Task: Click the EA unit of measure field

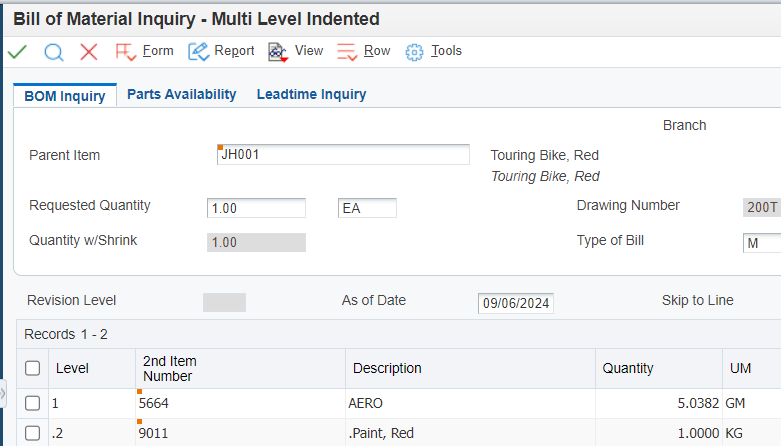Action: (x=367, y=208)
